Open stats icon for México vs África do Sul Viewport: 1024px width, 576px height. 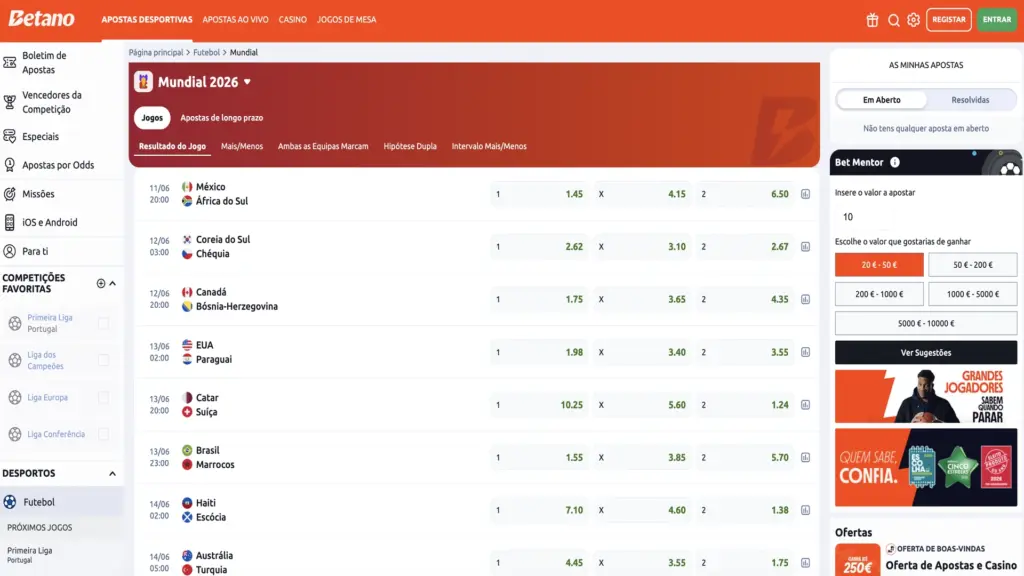[x=805, y=194]
